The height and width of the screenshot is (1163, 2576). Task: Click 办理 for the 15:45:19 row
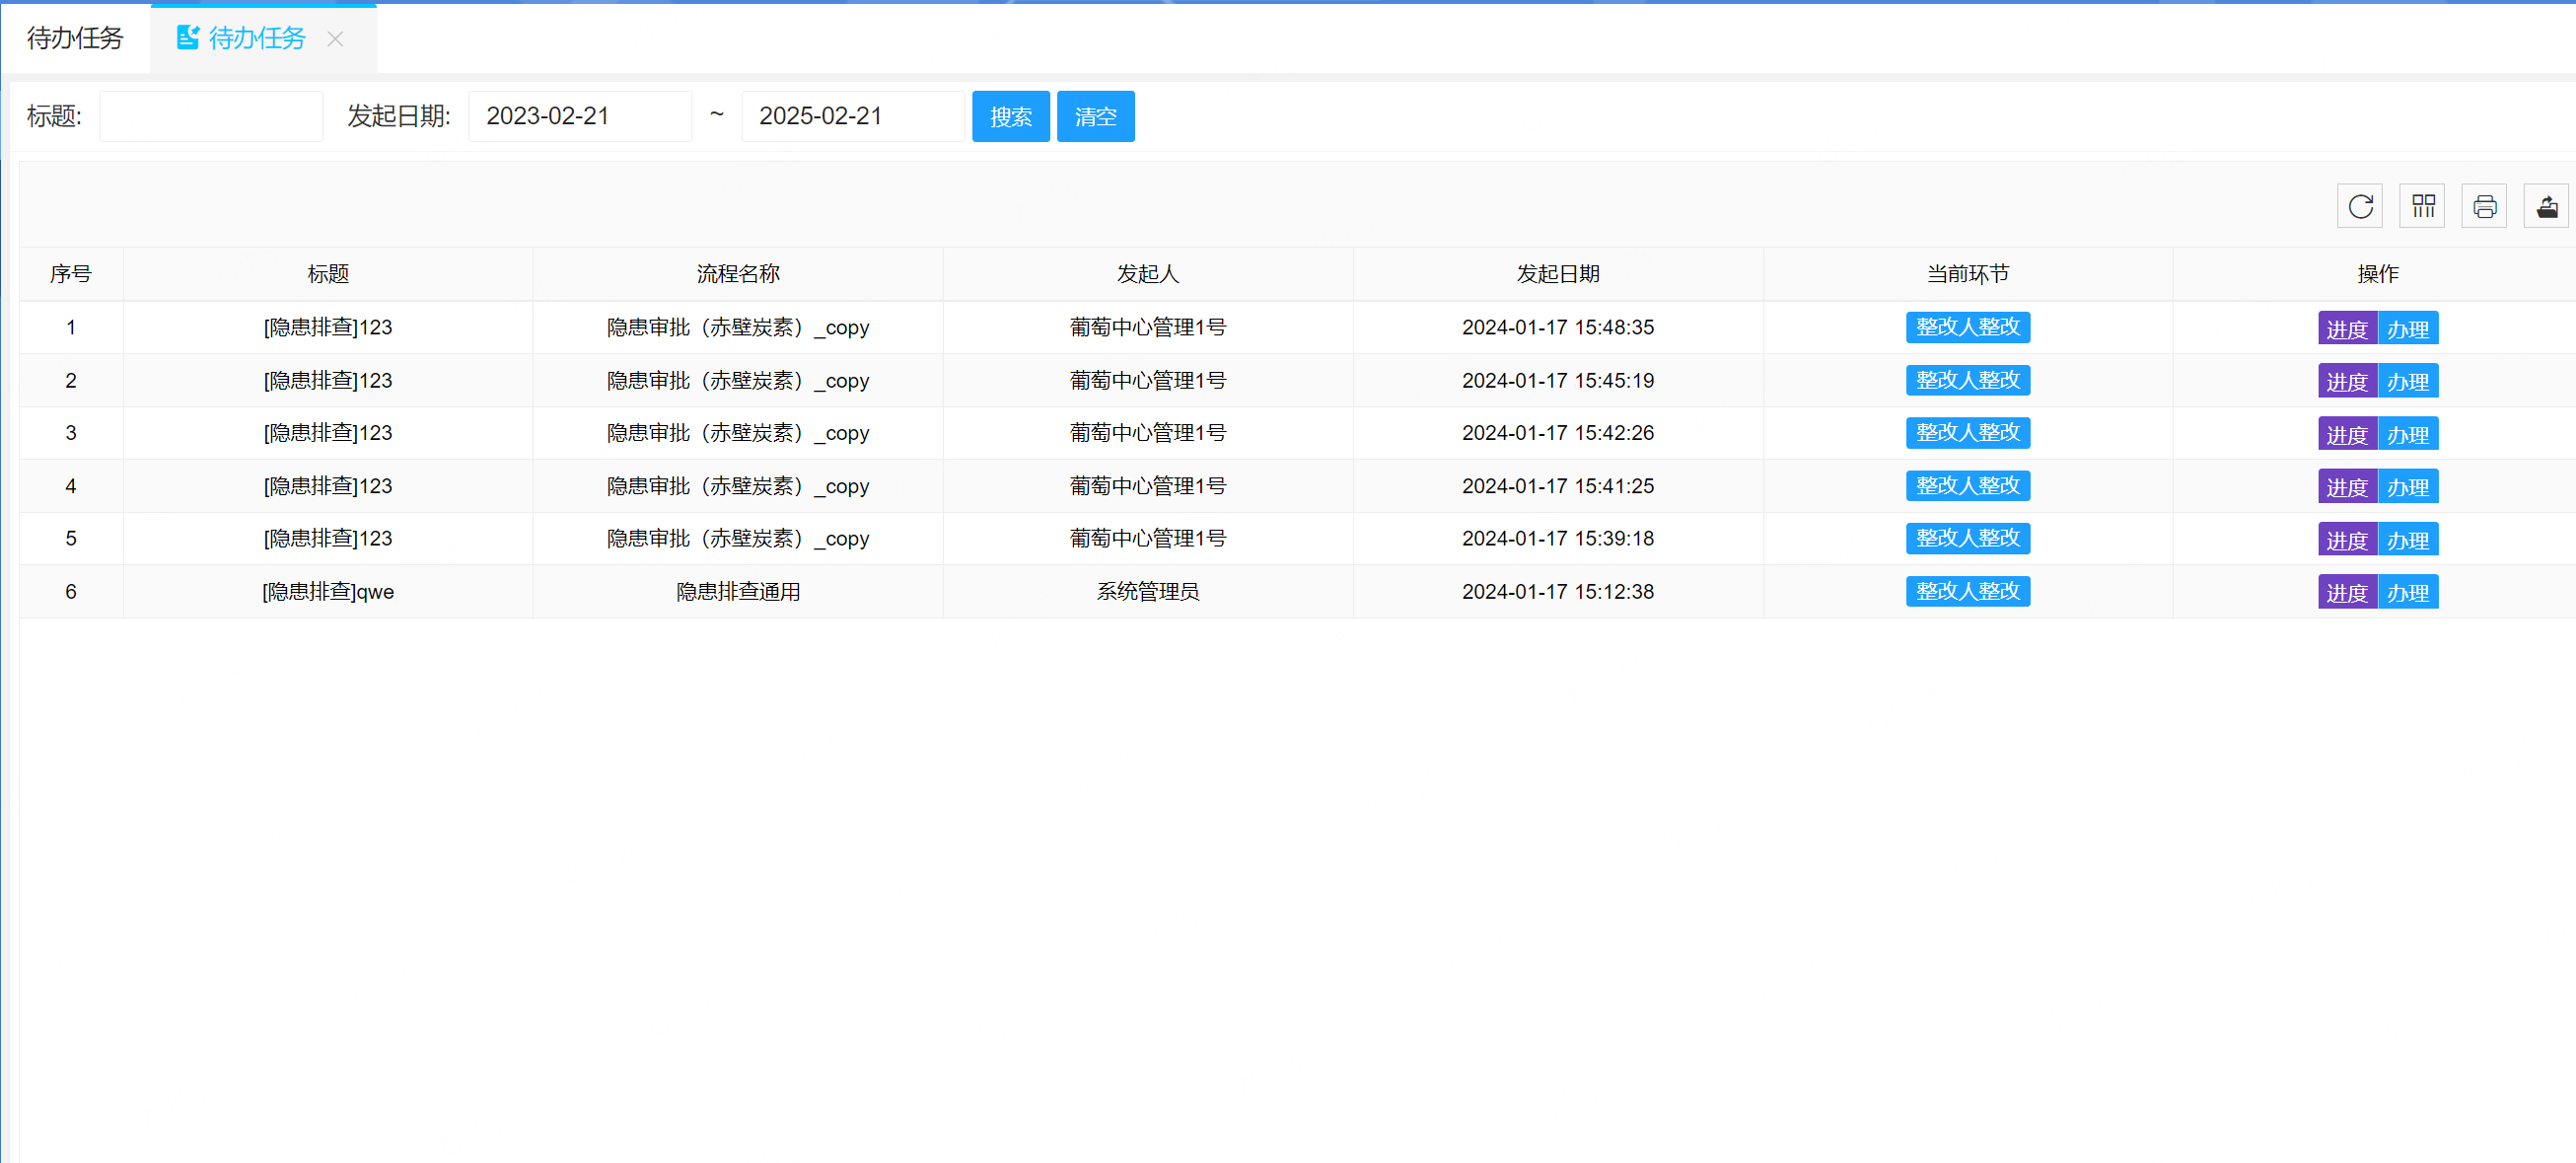2408,381
